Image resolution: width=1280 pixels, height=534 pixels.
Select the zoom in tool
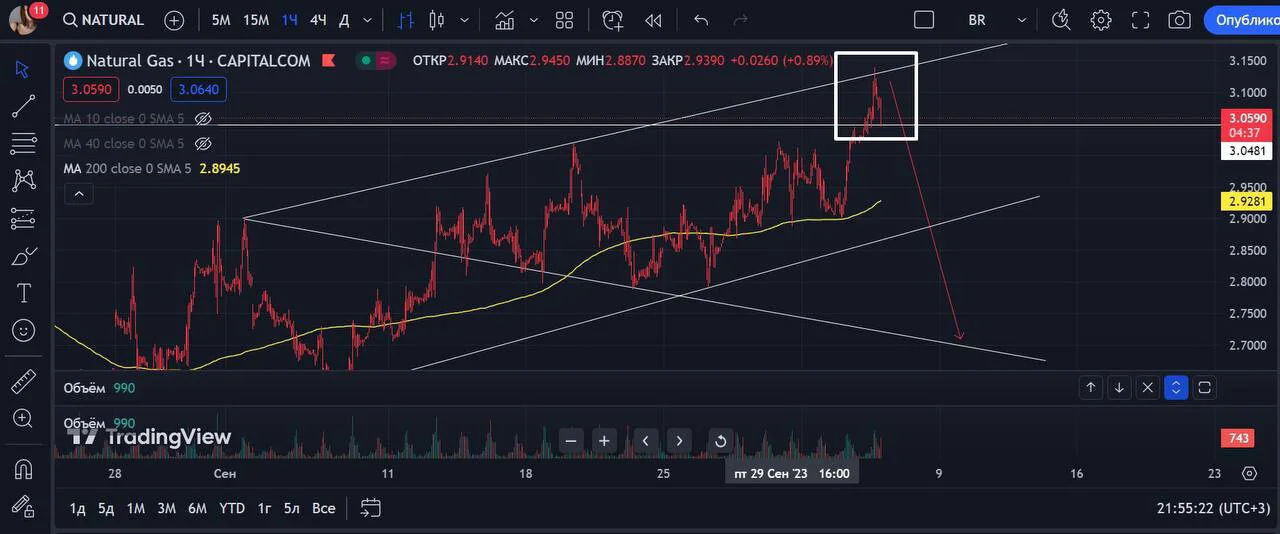(x=23, y=418)
